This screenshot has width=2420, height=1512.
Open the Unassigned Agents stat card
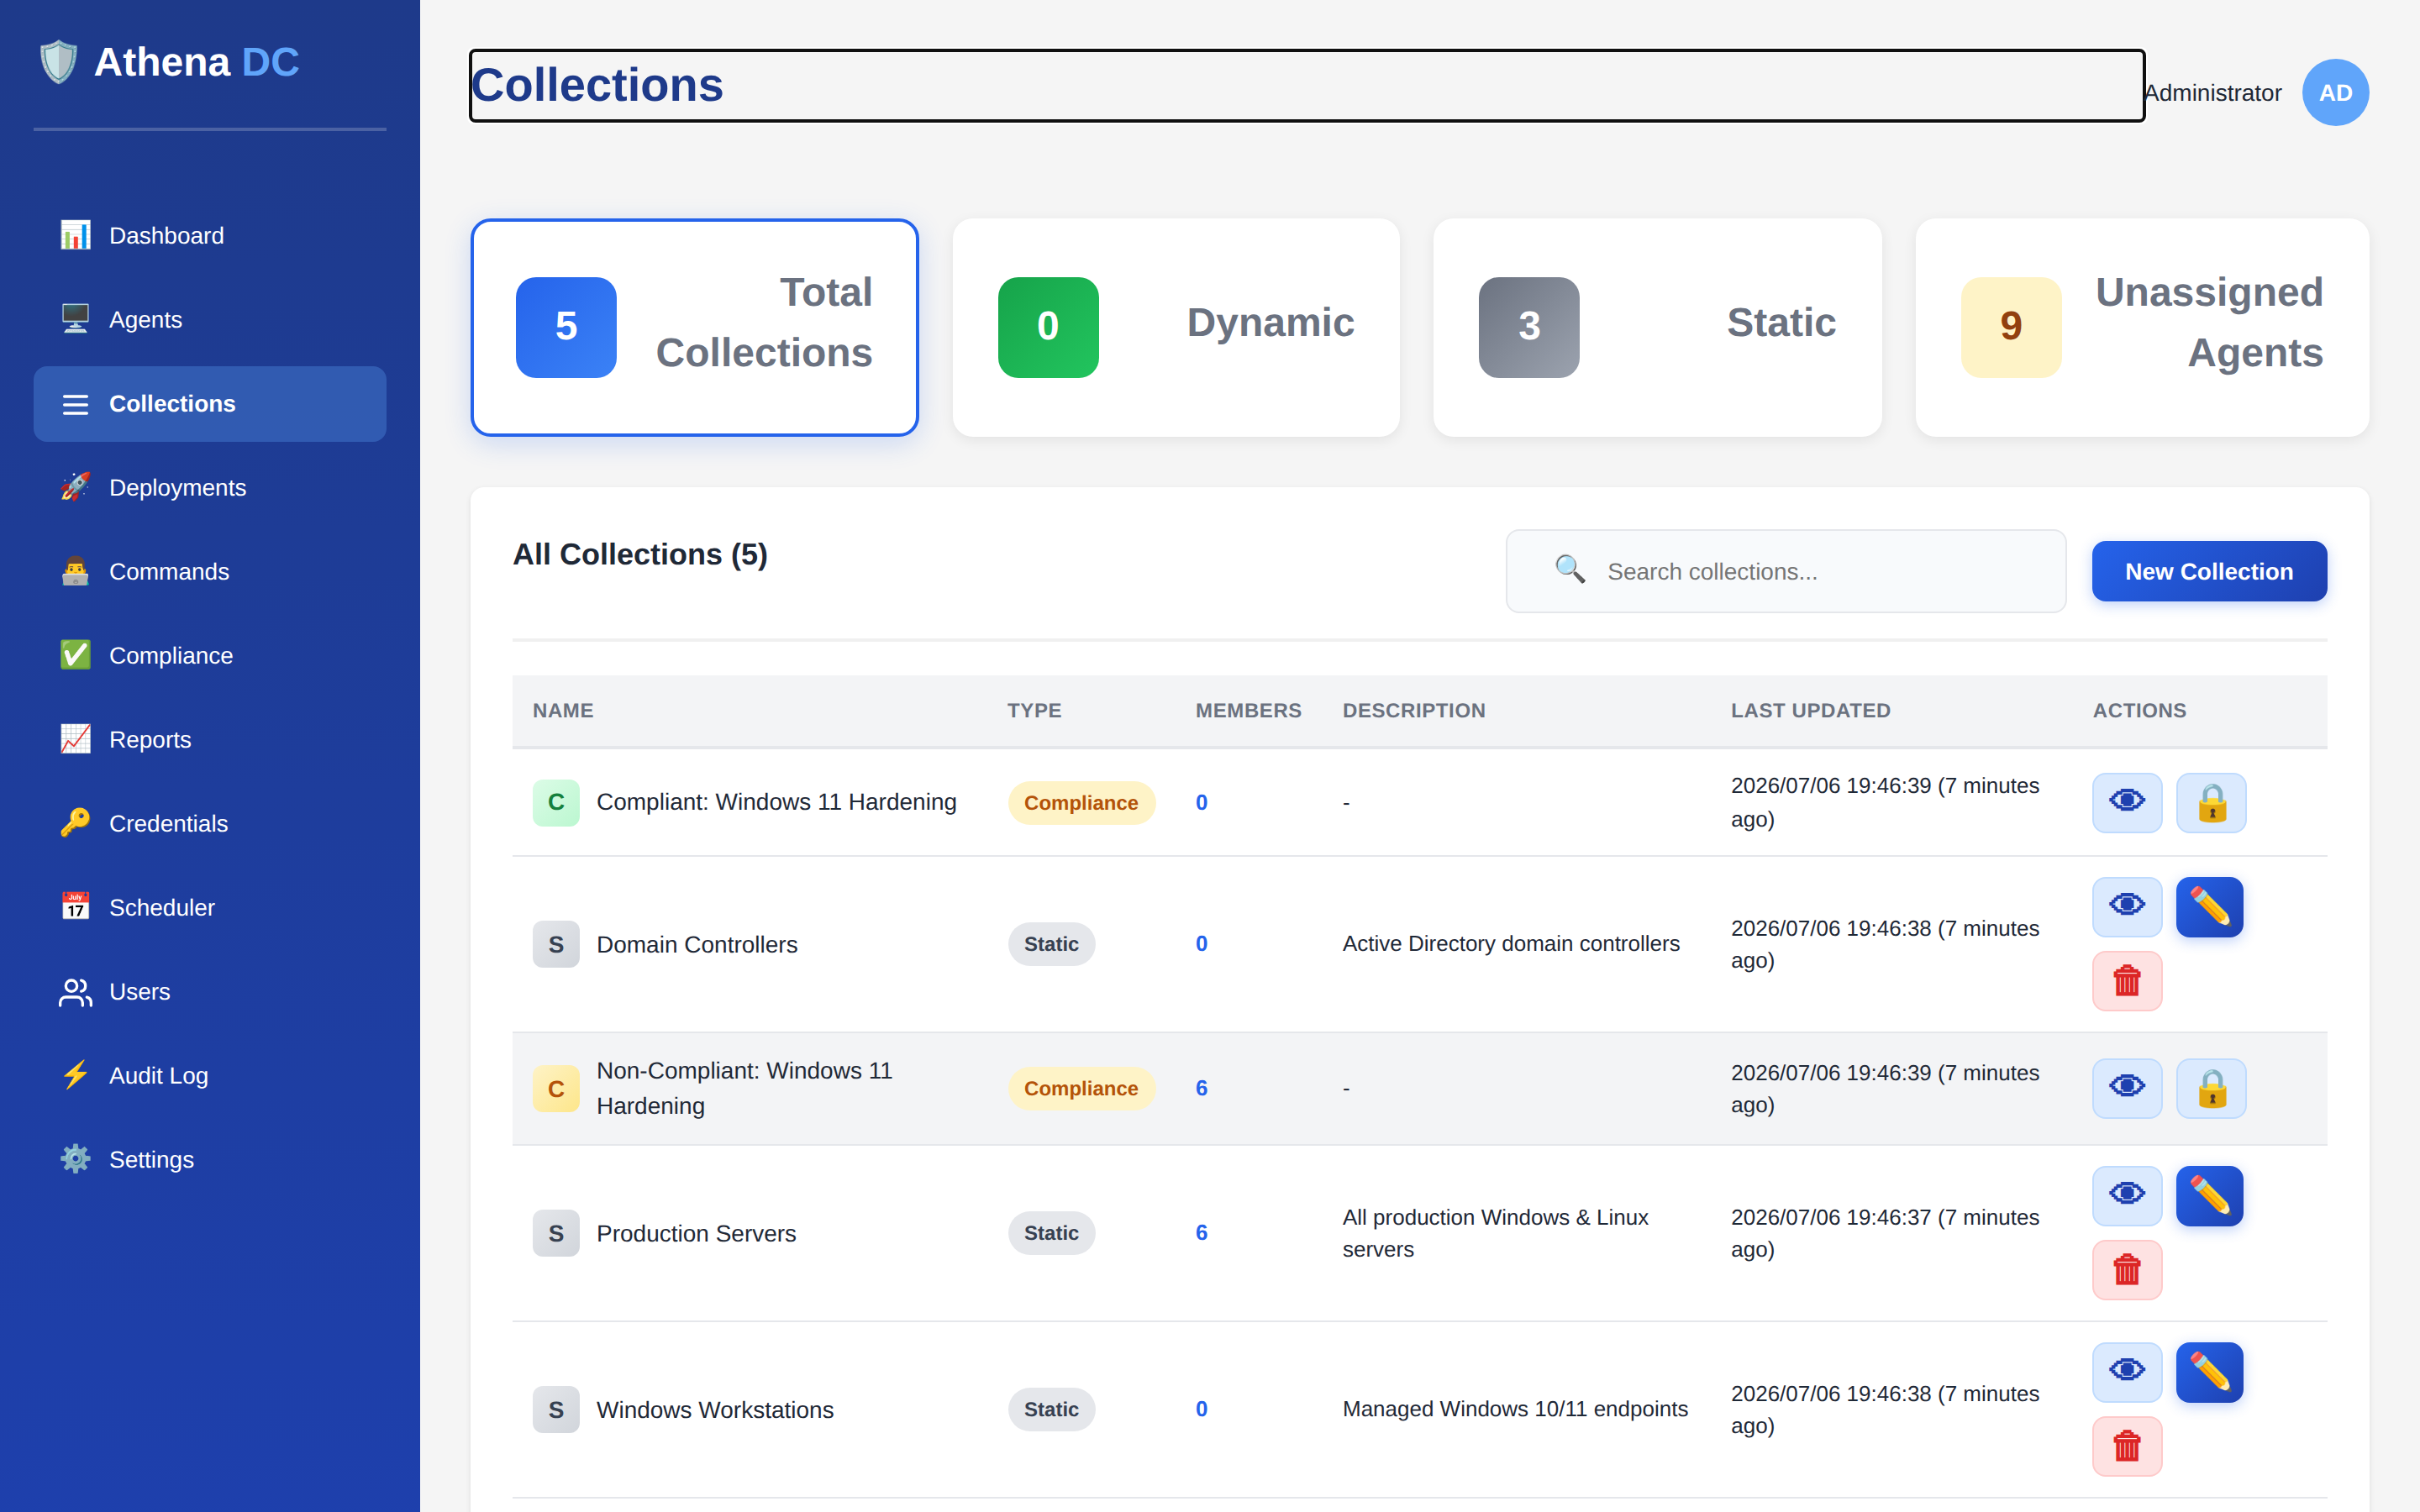pyautogui.click(x=2142, y=328)
